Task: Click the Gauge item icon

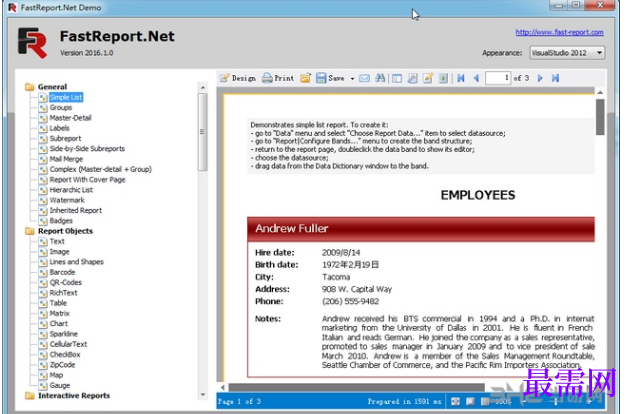Action: click(43, 385)
